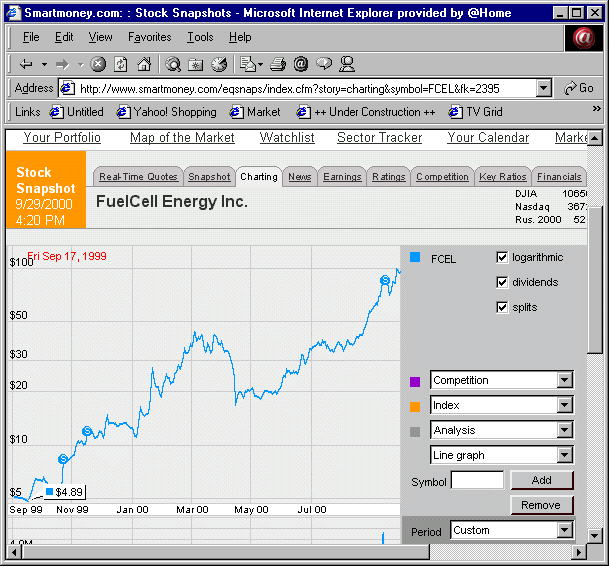Image resolution: width=609 pixels, height=566 pixels.
Task: Open the Competition dropdown
Action: 565,380
